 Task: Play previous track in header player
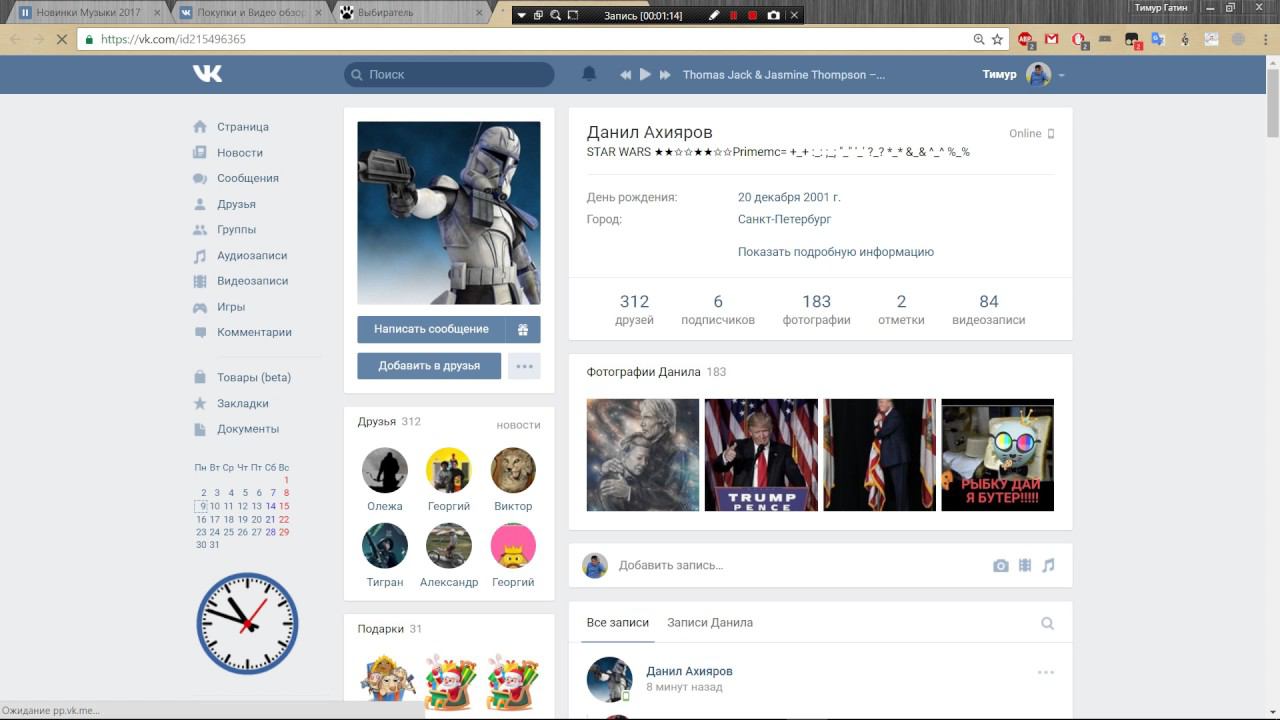(x=626, y=75)
